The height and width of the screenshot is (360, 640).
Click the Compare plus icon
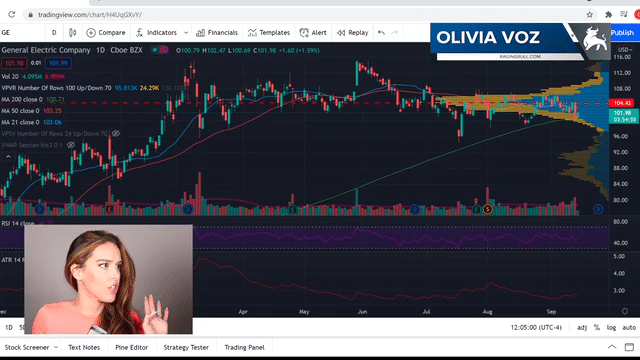pos(91,33)
